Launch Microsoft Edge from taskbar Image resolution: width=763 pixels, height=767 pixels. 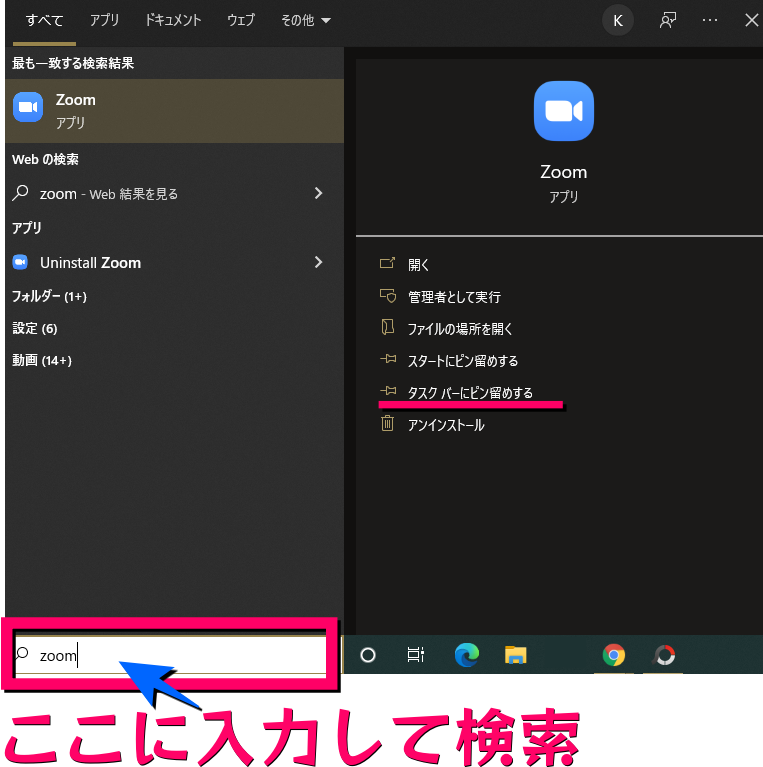(x=467, y=654)
